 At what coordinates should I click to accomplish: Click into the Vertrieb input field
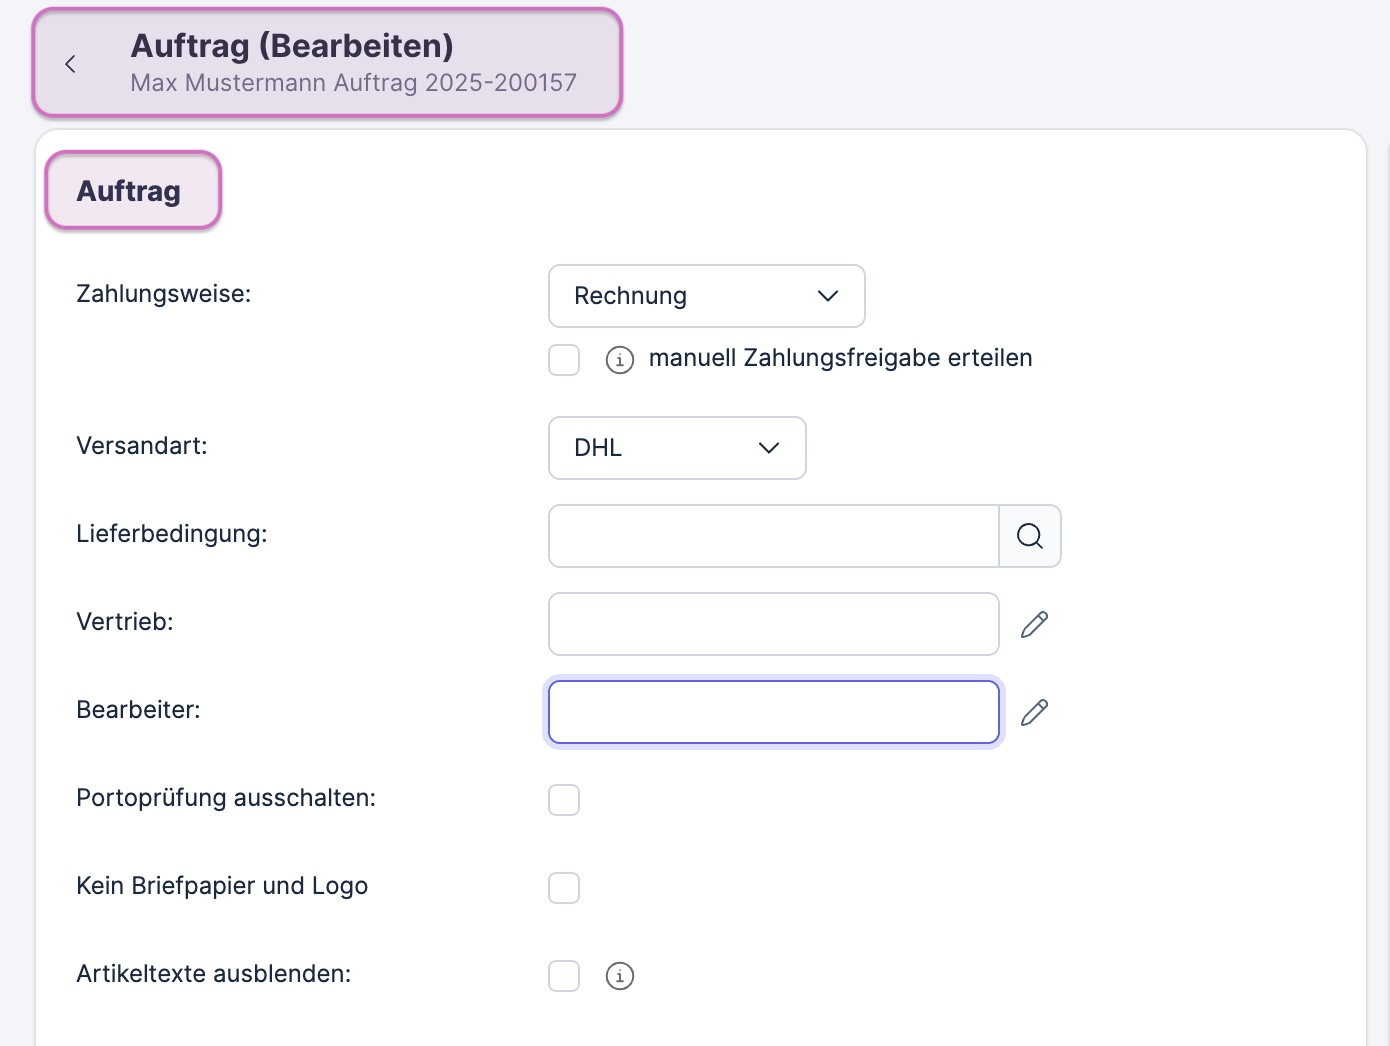pos(773,624)
